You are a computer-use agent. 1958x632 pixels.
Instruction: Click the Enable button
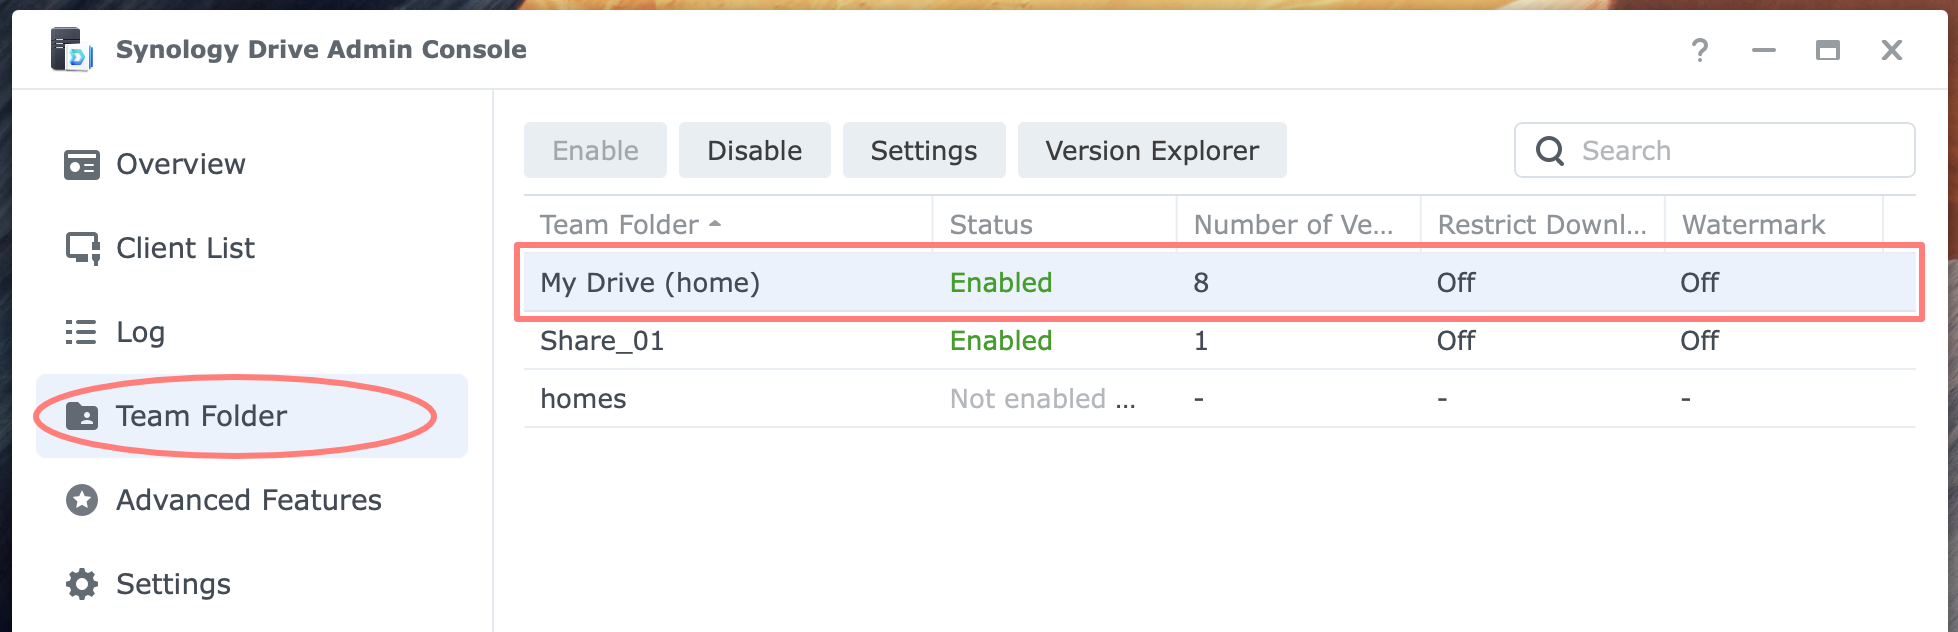[595, 151]
